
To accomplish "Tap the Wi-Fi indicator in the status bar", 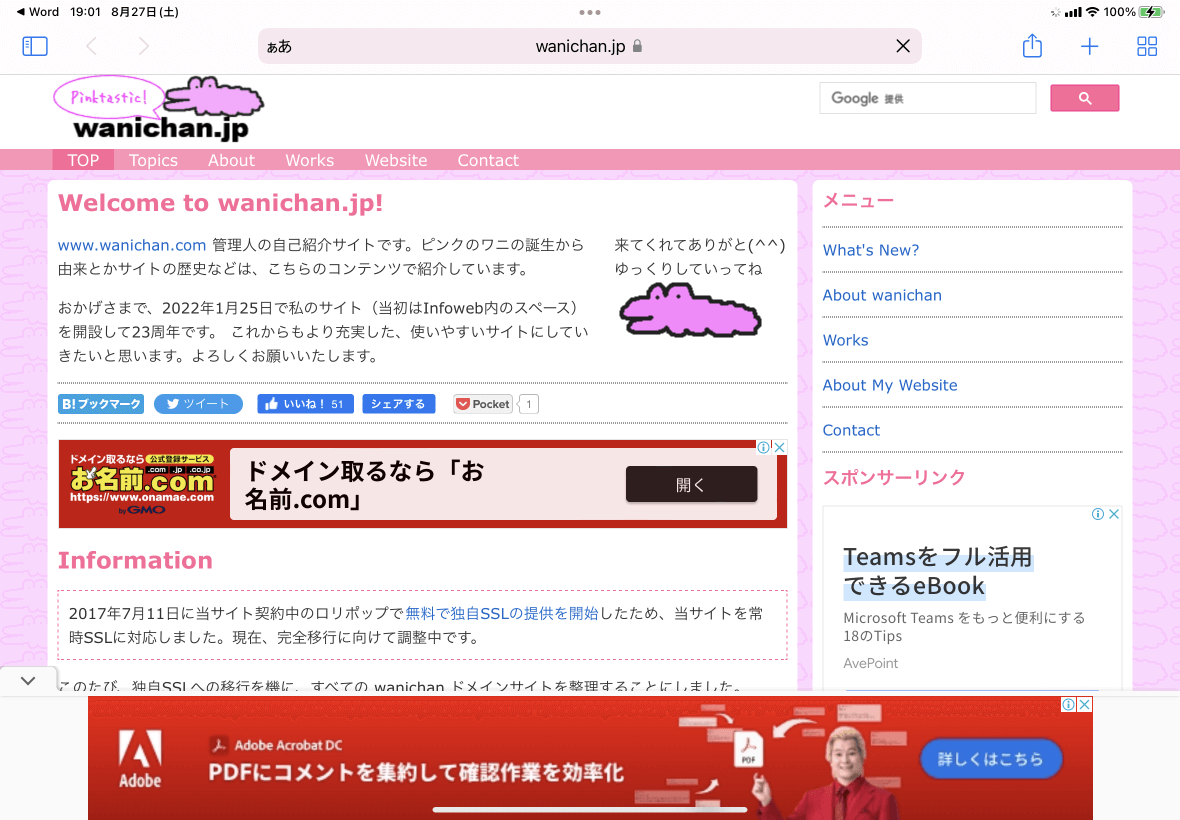I will pyautogui.click(x=1092, y=12).
